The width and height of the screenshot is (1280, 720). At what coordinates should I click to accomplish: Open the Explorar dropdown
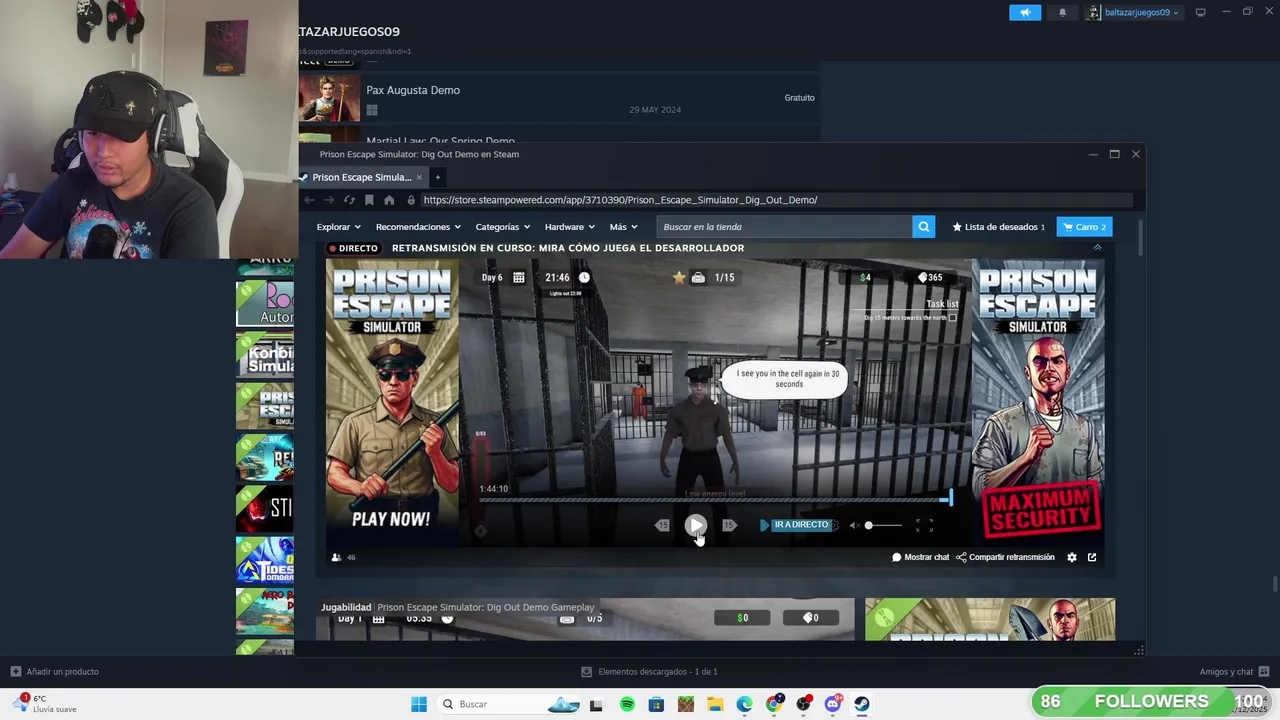(x=338, y=227)
